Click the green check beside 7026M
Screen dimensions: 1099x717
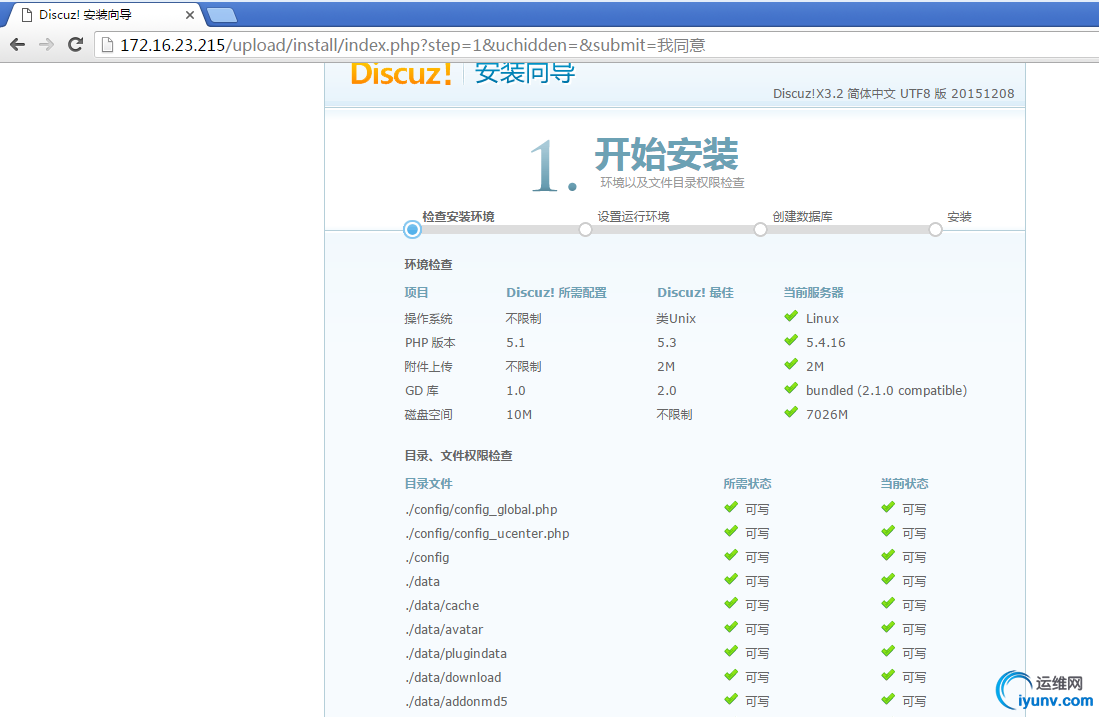tap(791, 412)
